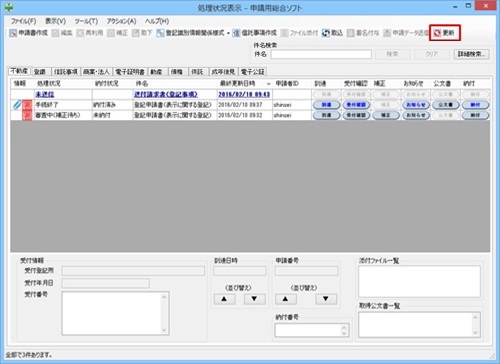Open 登記識別情報関係様式 from the toolbar
The width and height of the screenshot is (500, 364).
(192, 33)
